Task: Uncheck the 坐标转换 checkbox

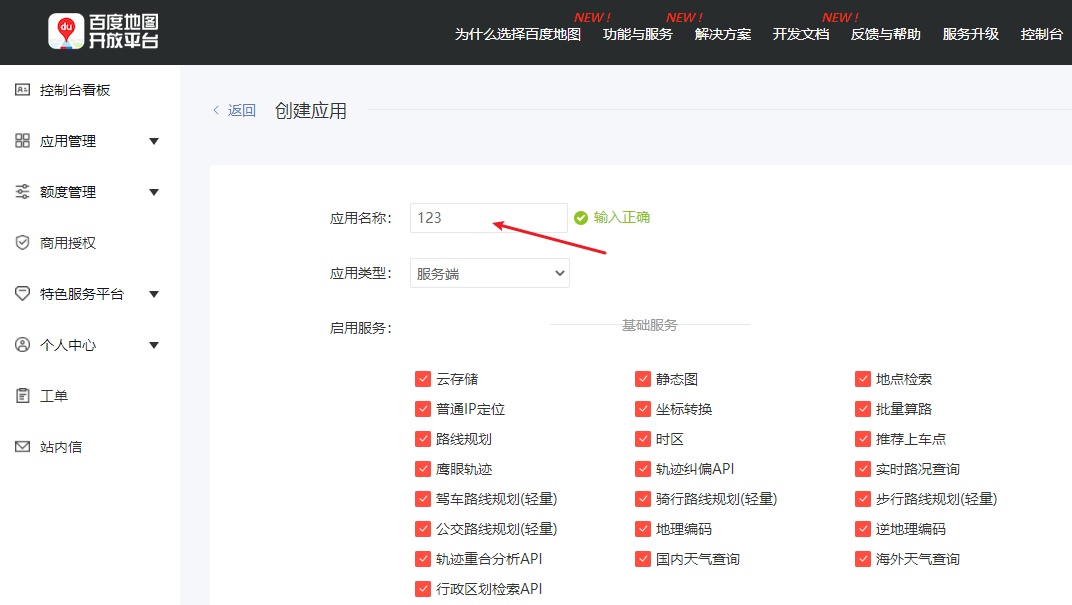Action: pos(643,409)
